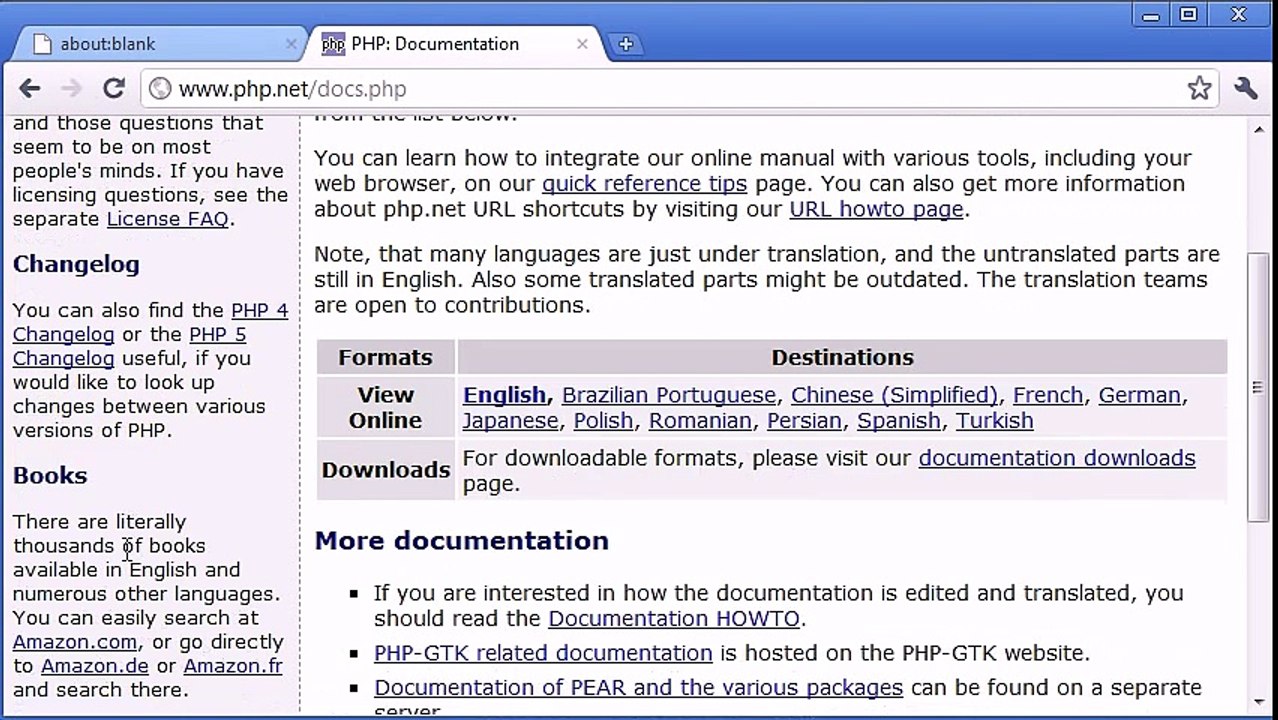Open the wrench settings menu
Viewport: 1278px width, 720px height.
[x=1245, y=88]
